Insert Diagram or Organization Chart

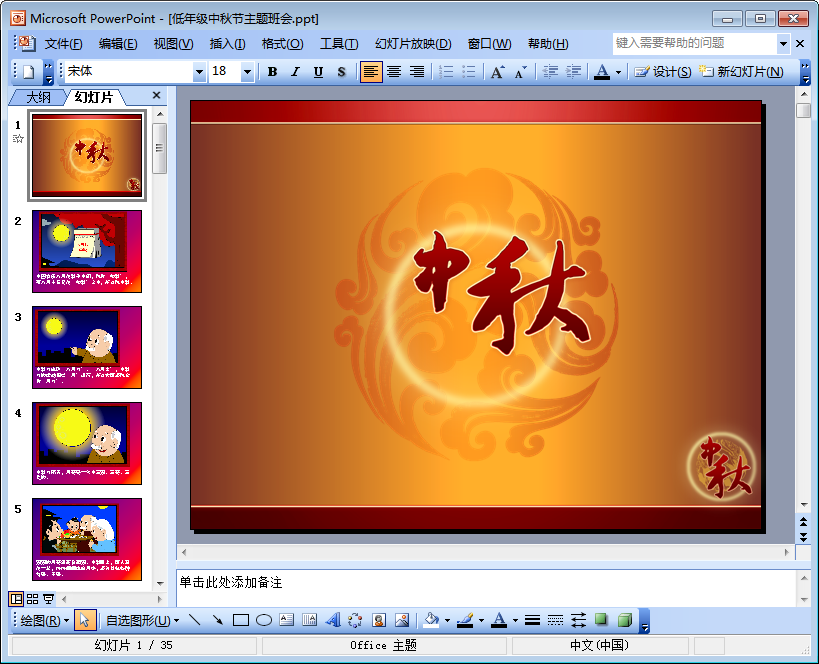356,620
